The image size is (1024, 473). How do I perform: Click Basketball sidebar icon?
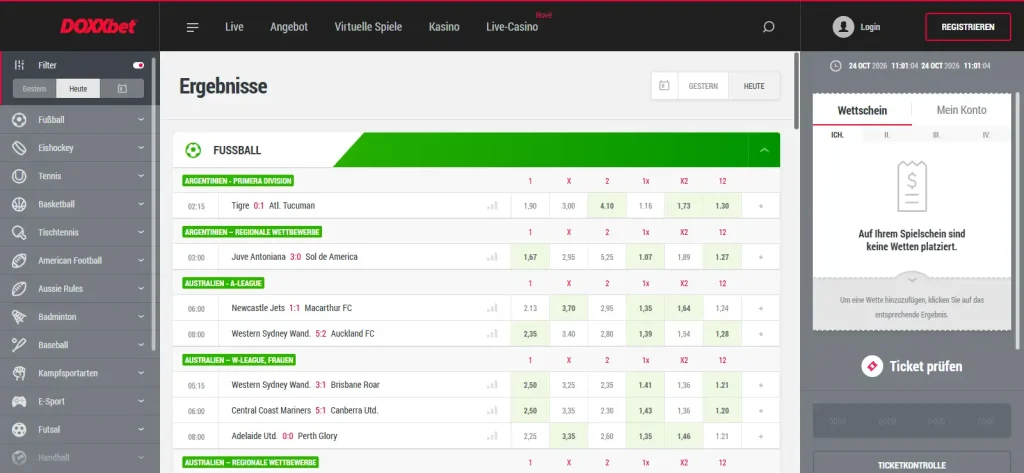tap(20, 204)
